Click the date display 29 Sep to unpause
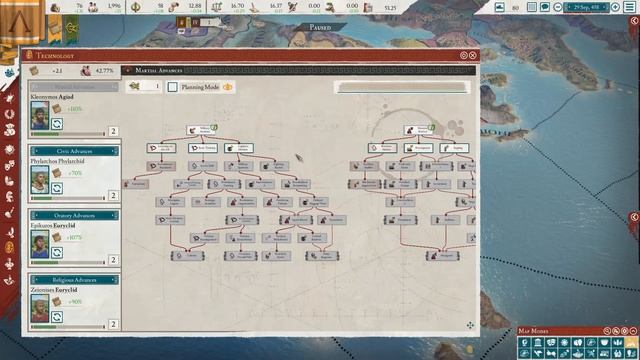The width and height of the screenshot is (640, 360). 587,7
